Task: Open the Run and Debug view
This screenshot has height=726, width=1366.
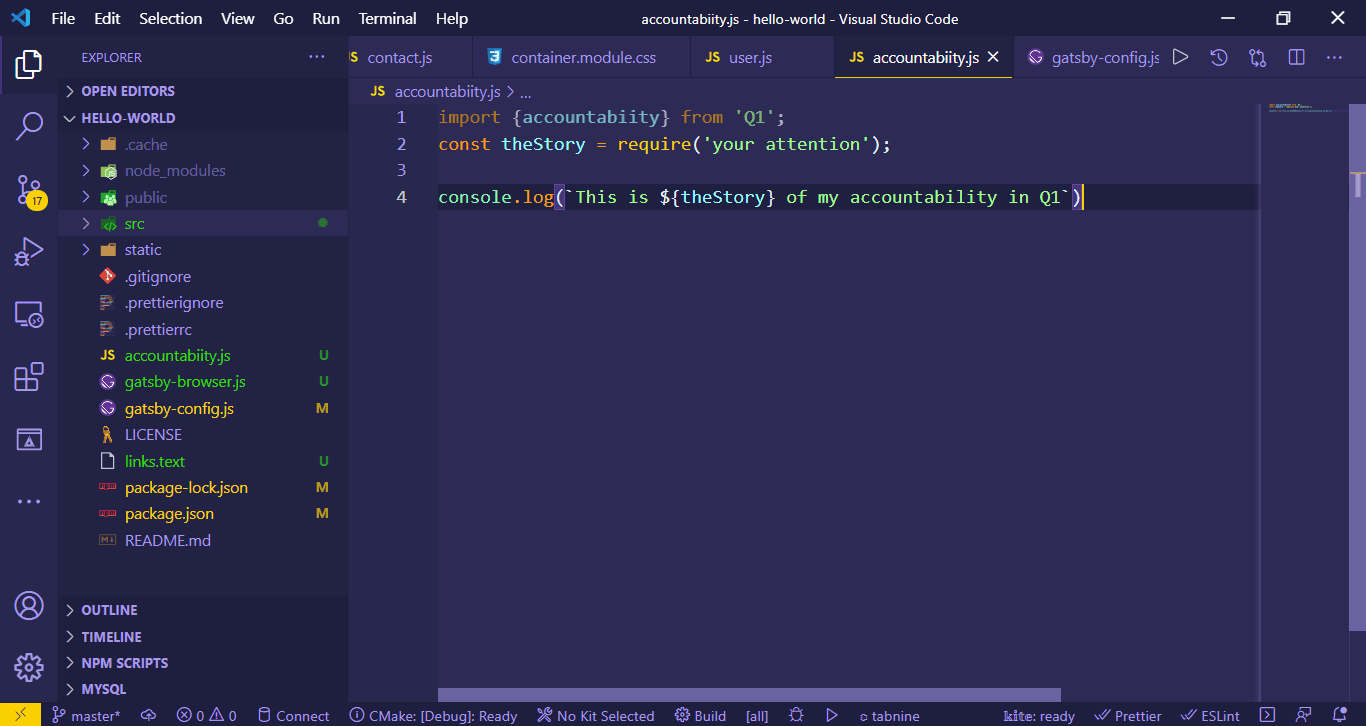Action: (29, 252)
